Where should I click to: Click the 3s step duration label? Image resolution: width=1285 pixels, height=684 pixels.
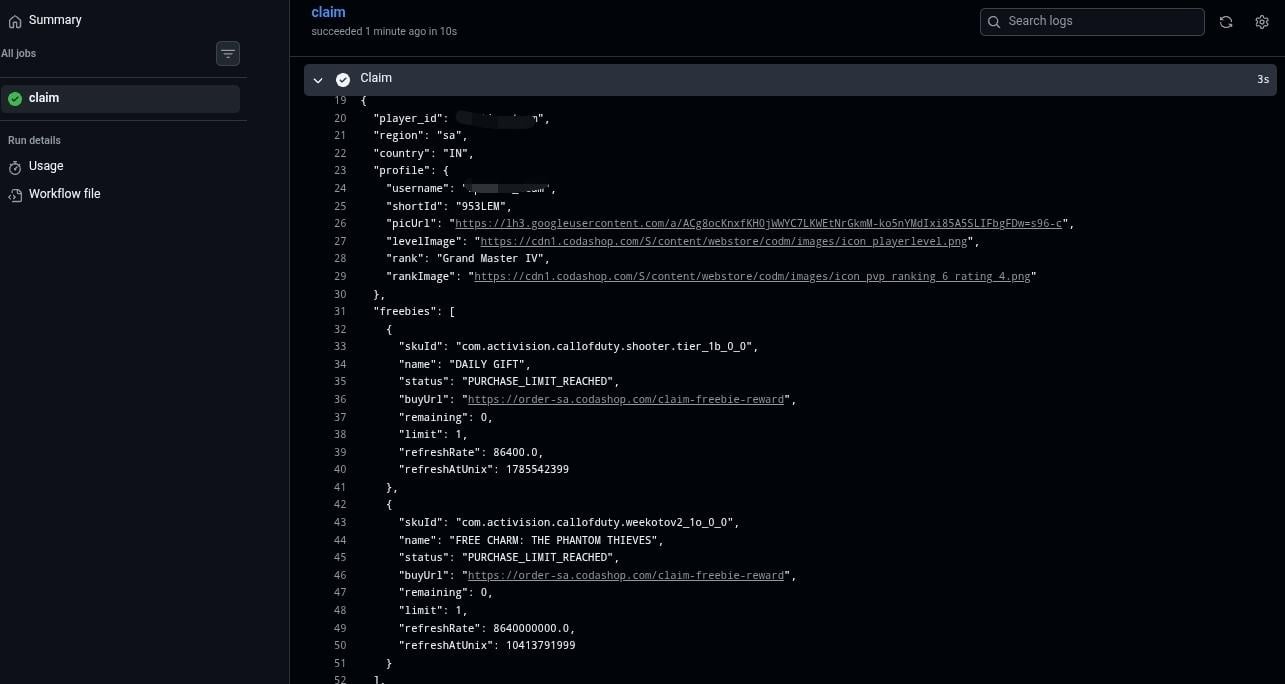1263,79
